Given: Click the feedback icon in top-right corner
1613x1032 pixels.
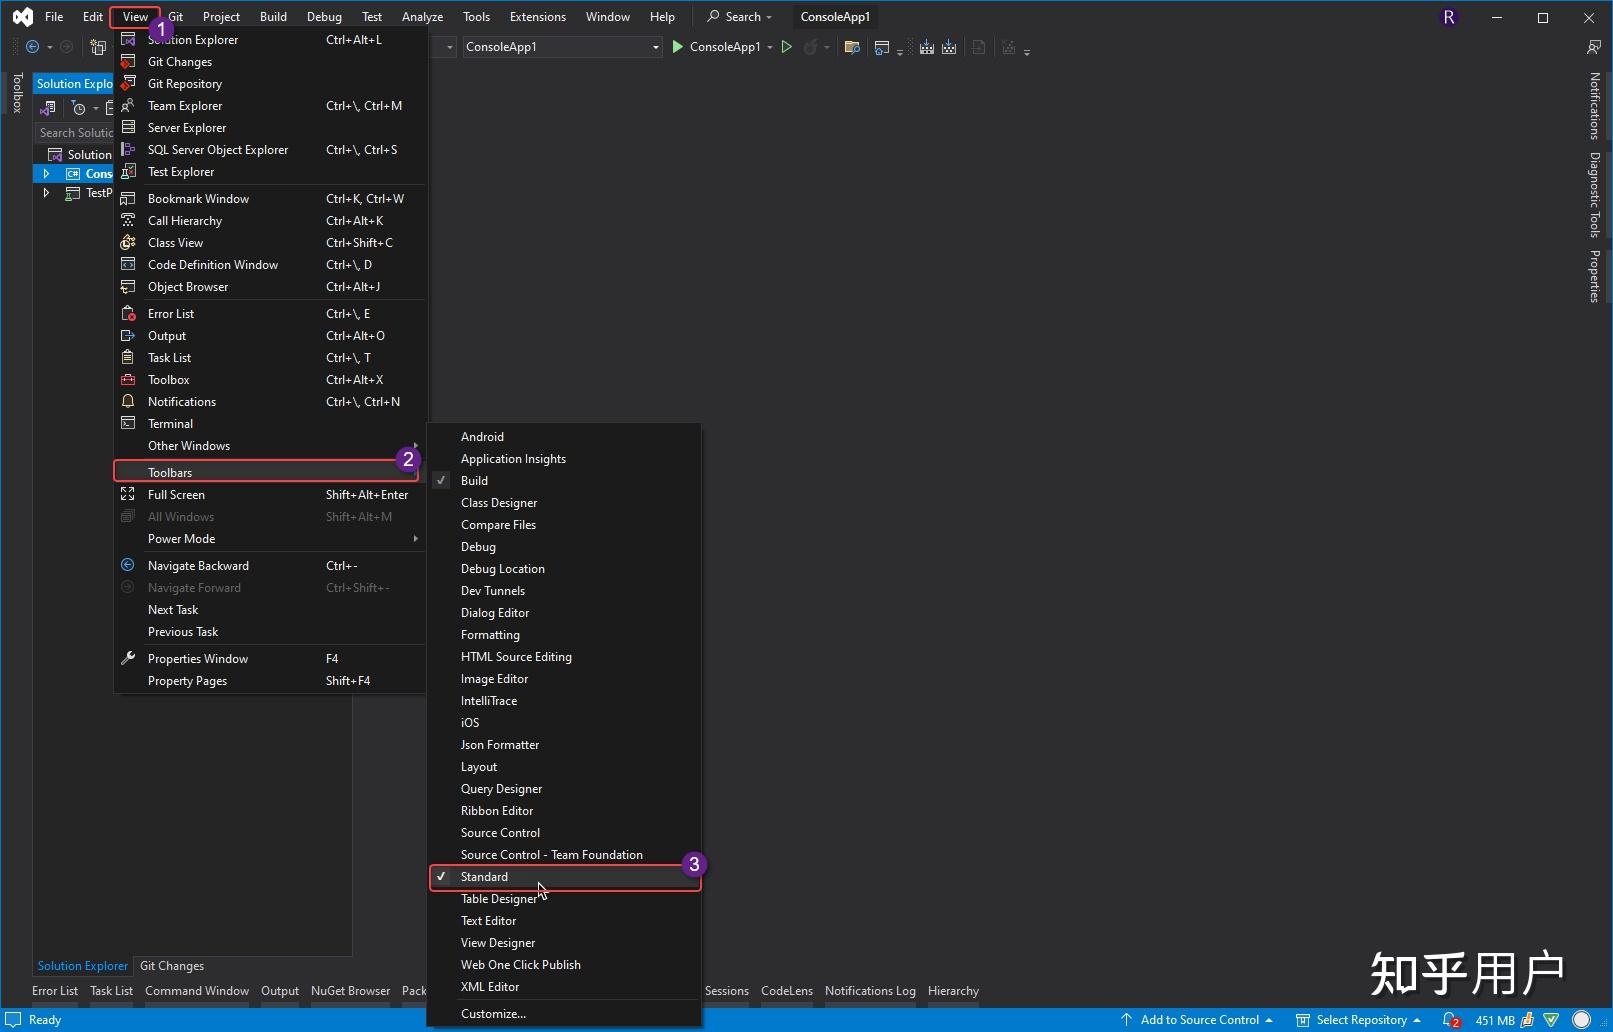Looking at the screenshot, I should (x=1593, y=47).
